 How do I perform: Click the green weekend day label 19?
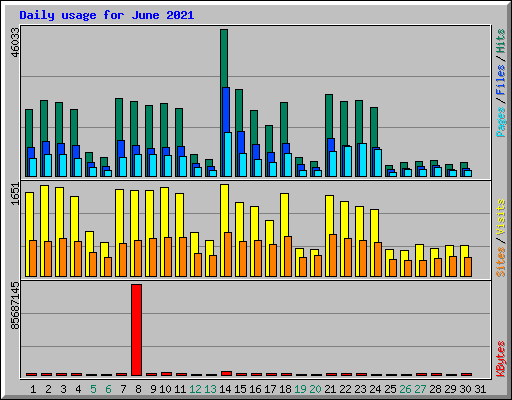(x=300, y=389)
